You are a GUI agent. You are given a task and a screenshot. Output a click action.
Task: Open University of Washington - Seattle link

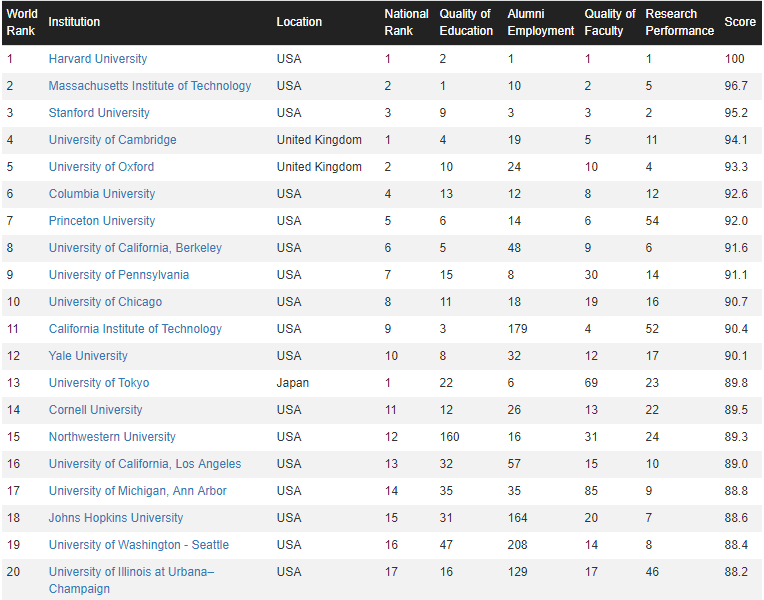coord(139,545)
